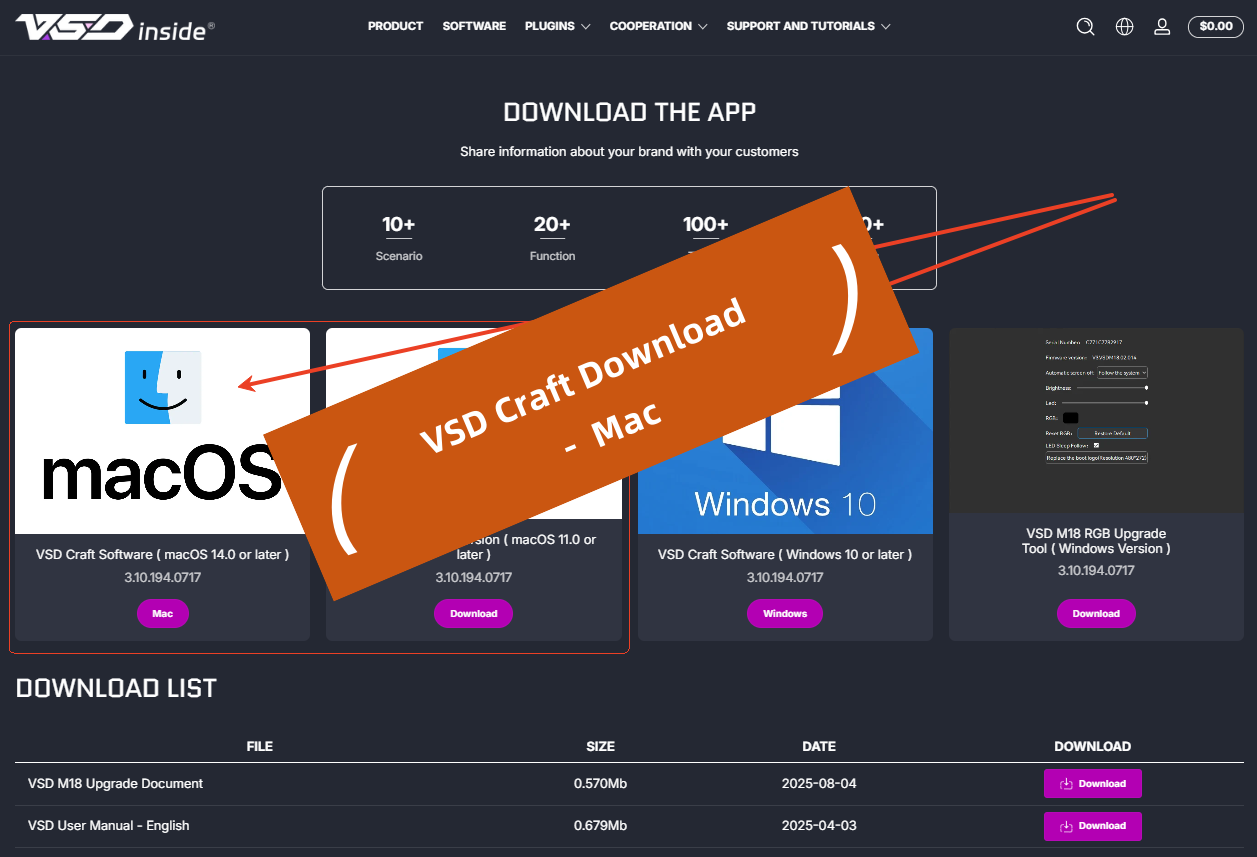Click the '20+ Function' statistic

coord(552,239)
